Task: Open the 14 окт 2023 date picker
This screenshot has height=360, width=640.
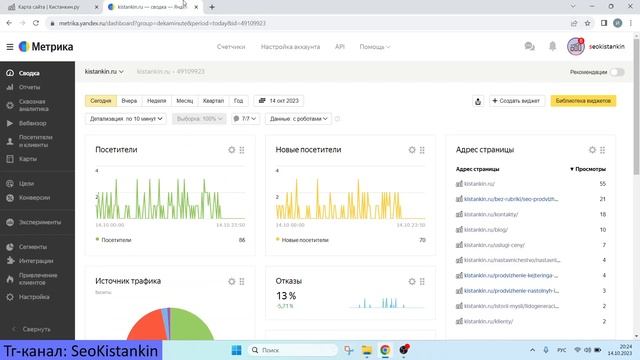Action: [279, 101]
